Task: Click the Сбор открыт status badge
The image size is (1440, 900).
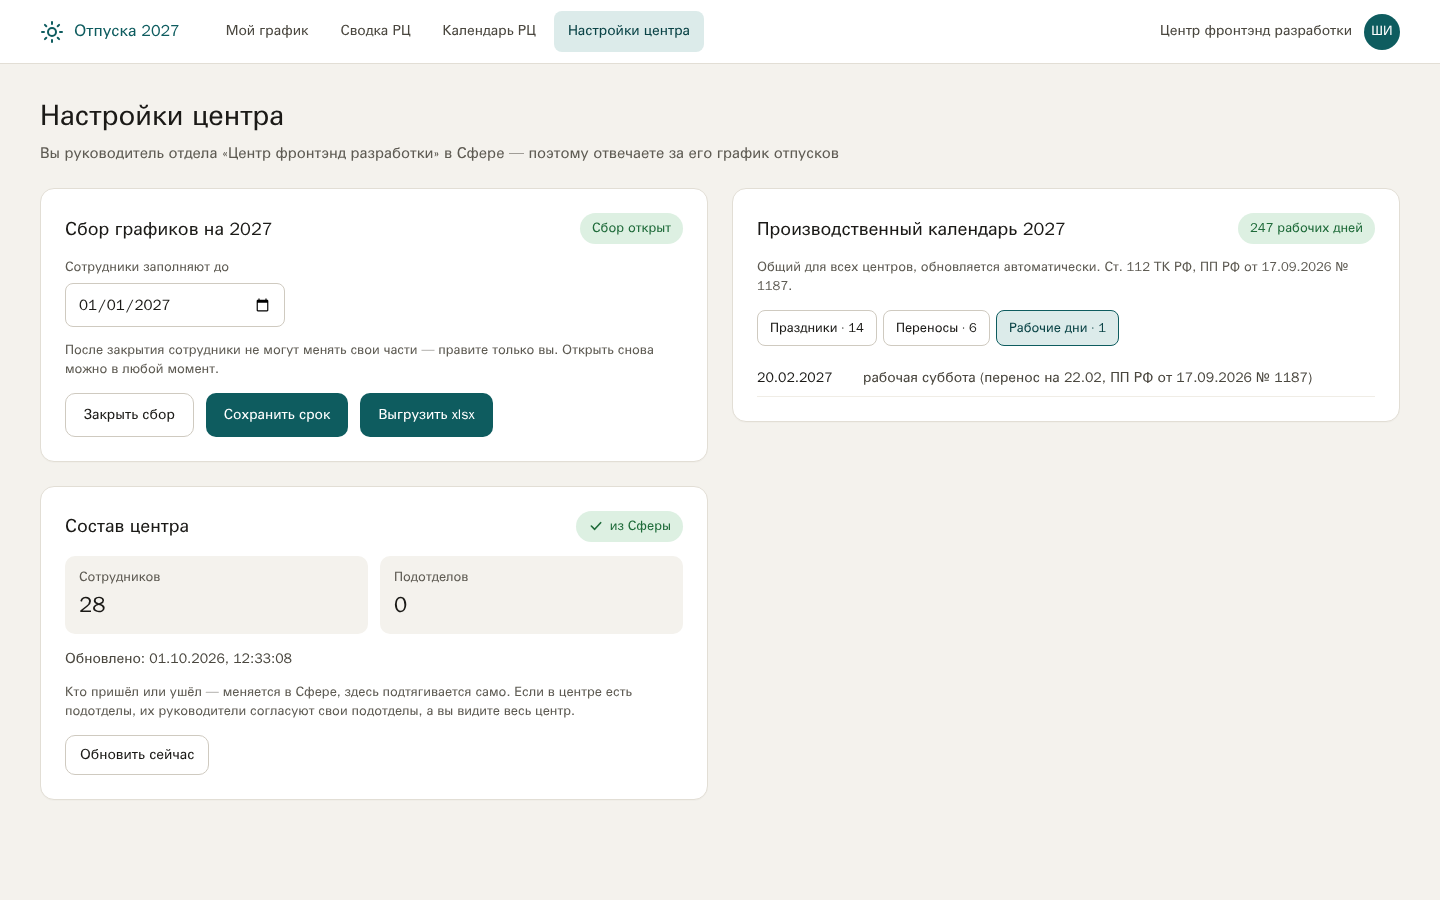Action: (631, 228)
